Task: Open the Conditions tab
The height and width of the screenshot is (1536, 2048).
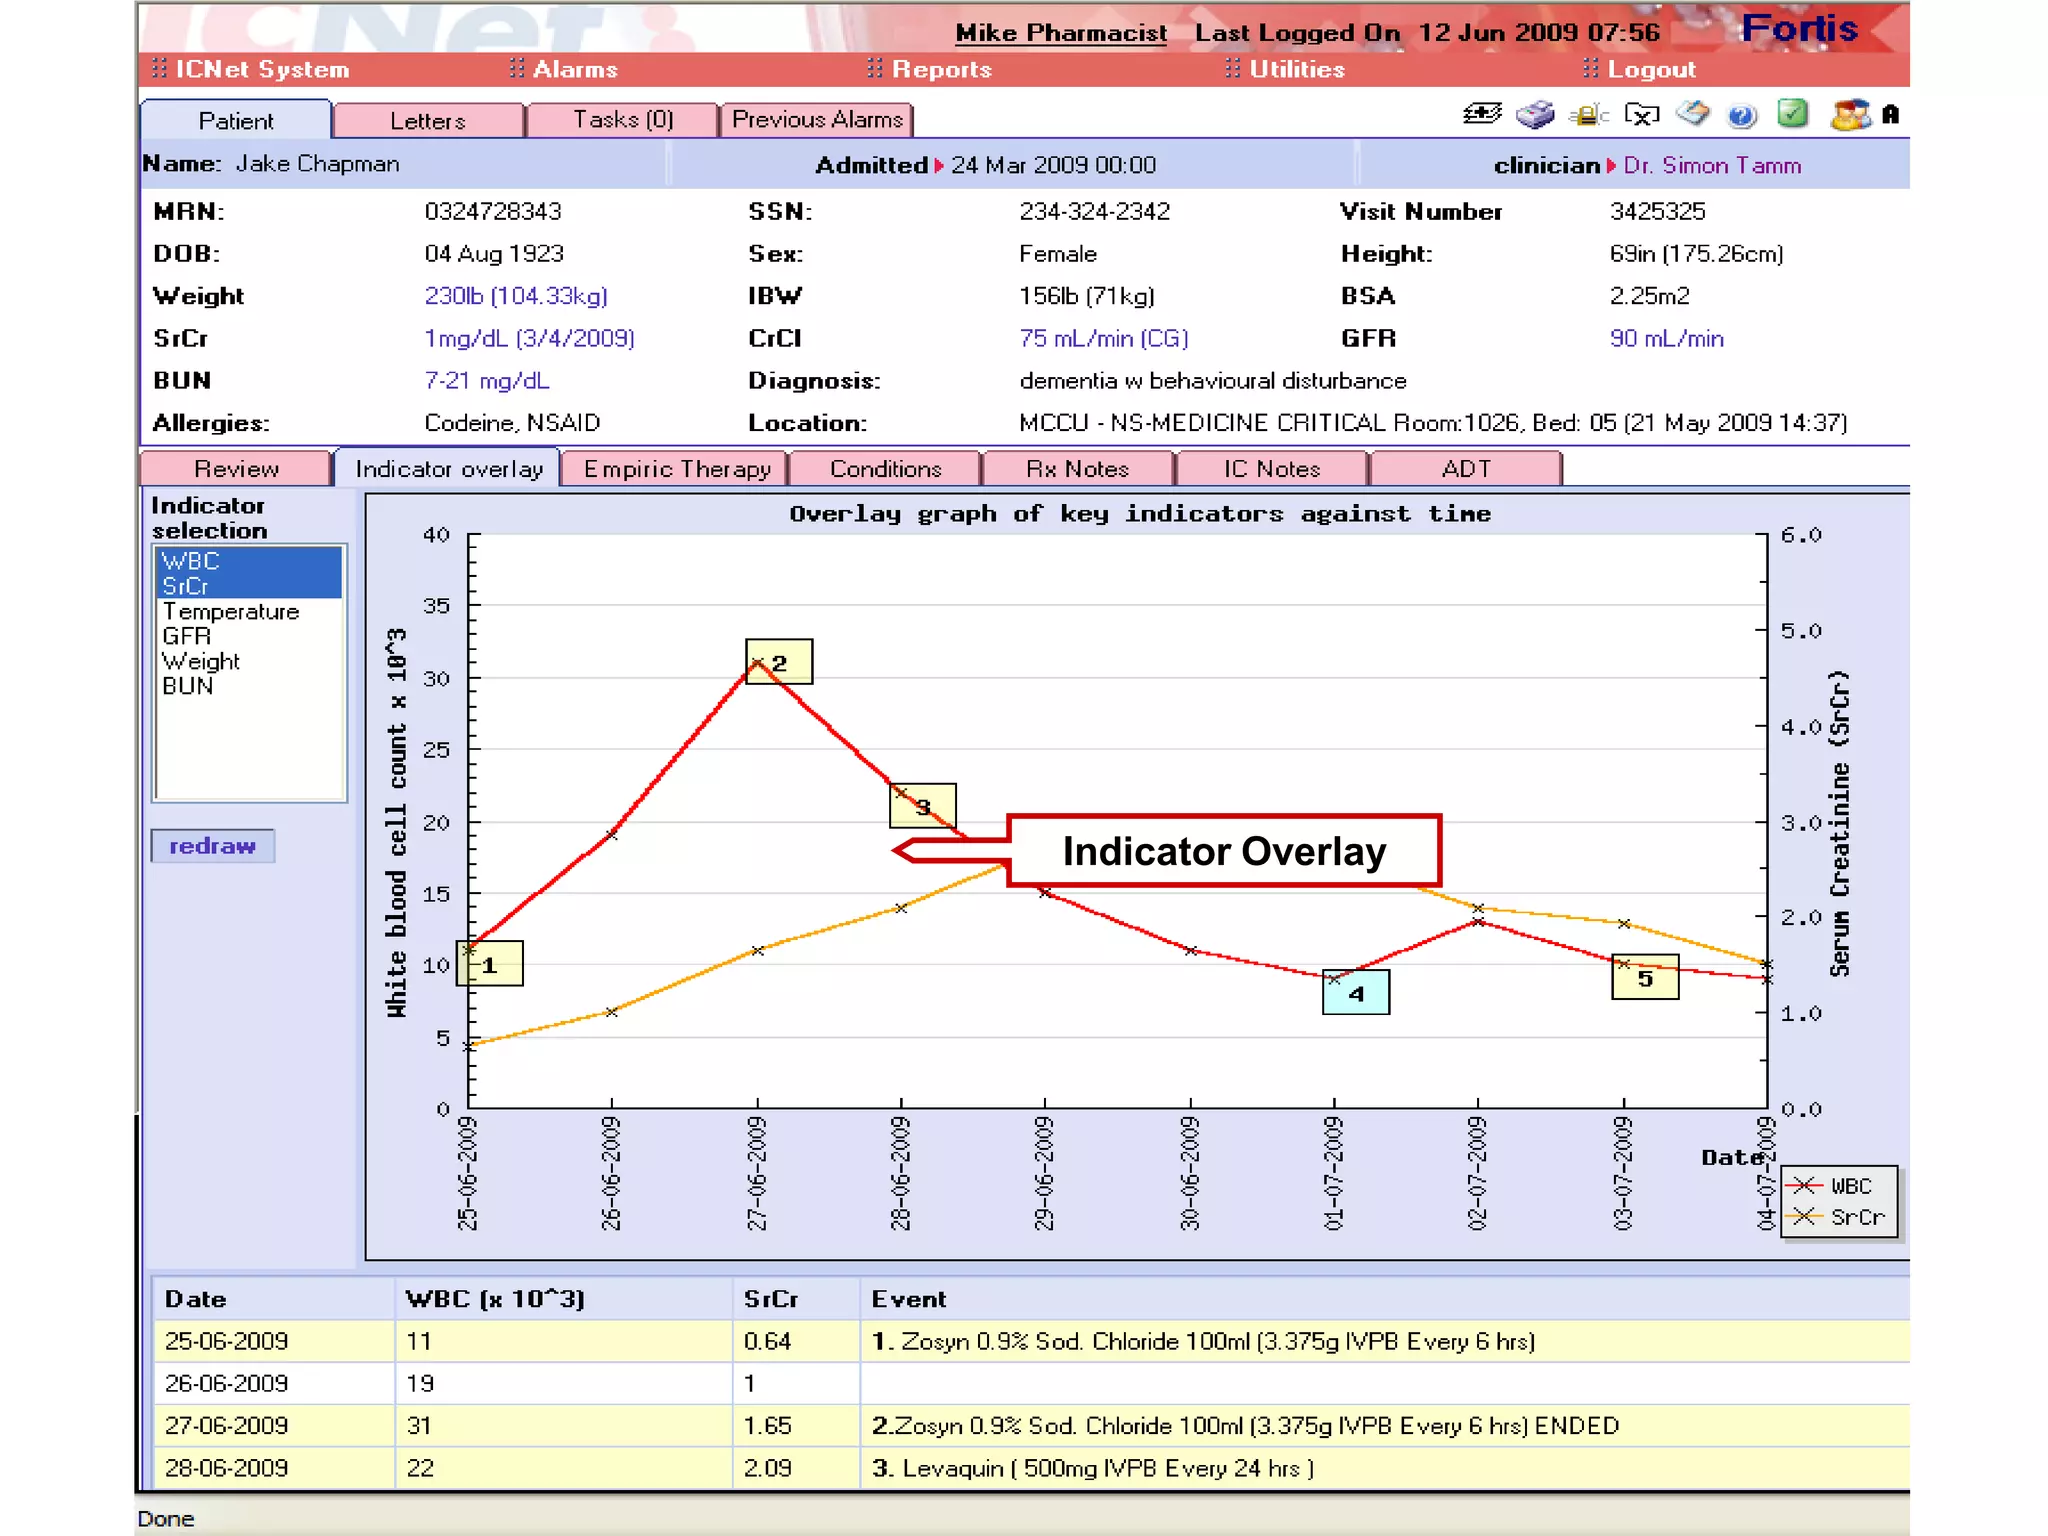Action: tap(886, 469)
